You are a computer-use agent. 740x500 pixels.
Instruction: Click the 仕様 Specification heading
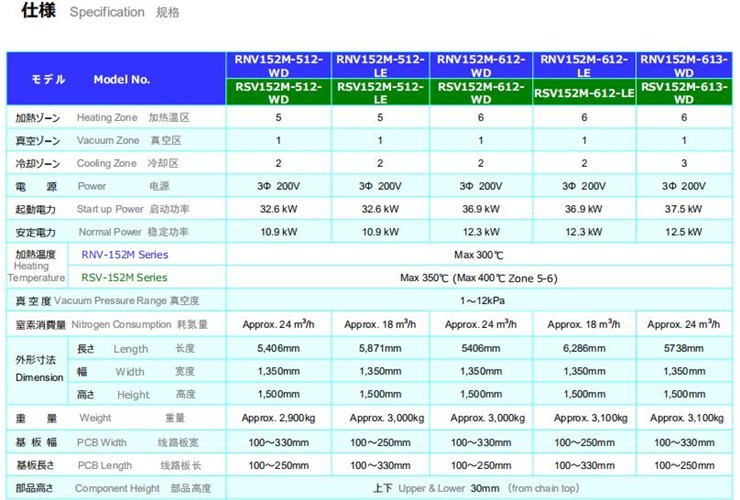point(100,11)
